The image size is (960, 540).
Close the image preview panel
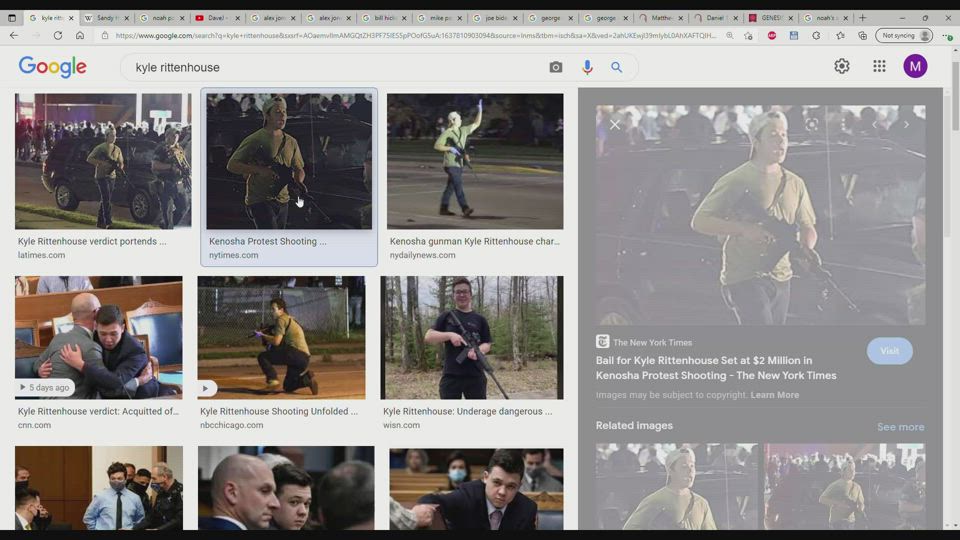click(615, 125)
